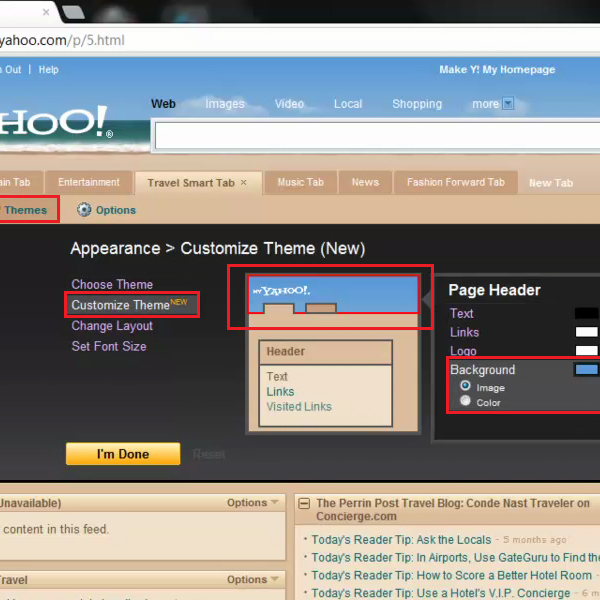This screenshot has height=600, width=600.
Task: Click the Yahoo search input field
Action: (x=377, y=135)
